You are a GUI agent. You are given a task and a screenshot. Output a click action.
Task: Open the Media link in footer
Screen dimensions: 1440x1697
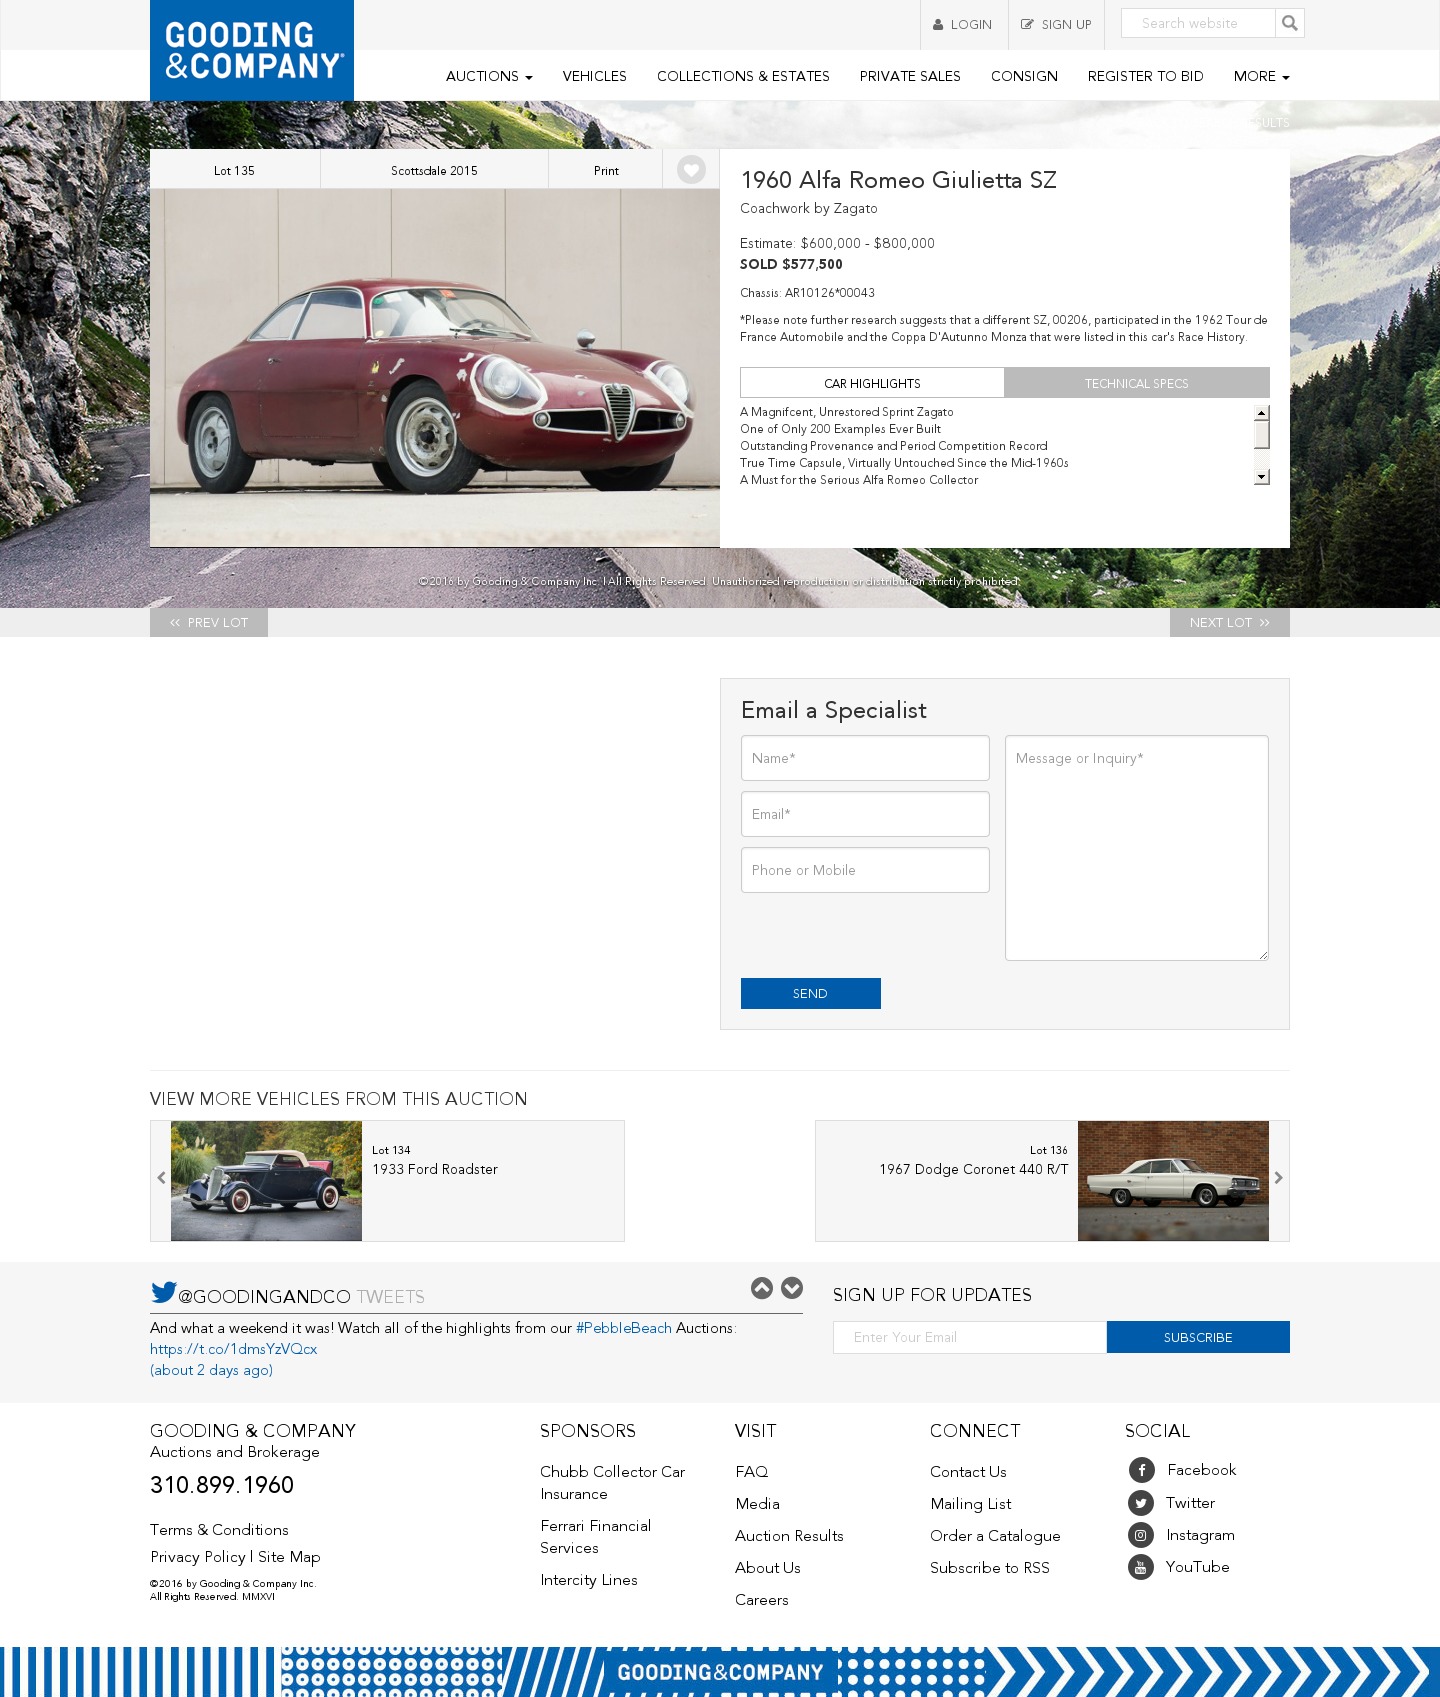757,1504
